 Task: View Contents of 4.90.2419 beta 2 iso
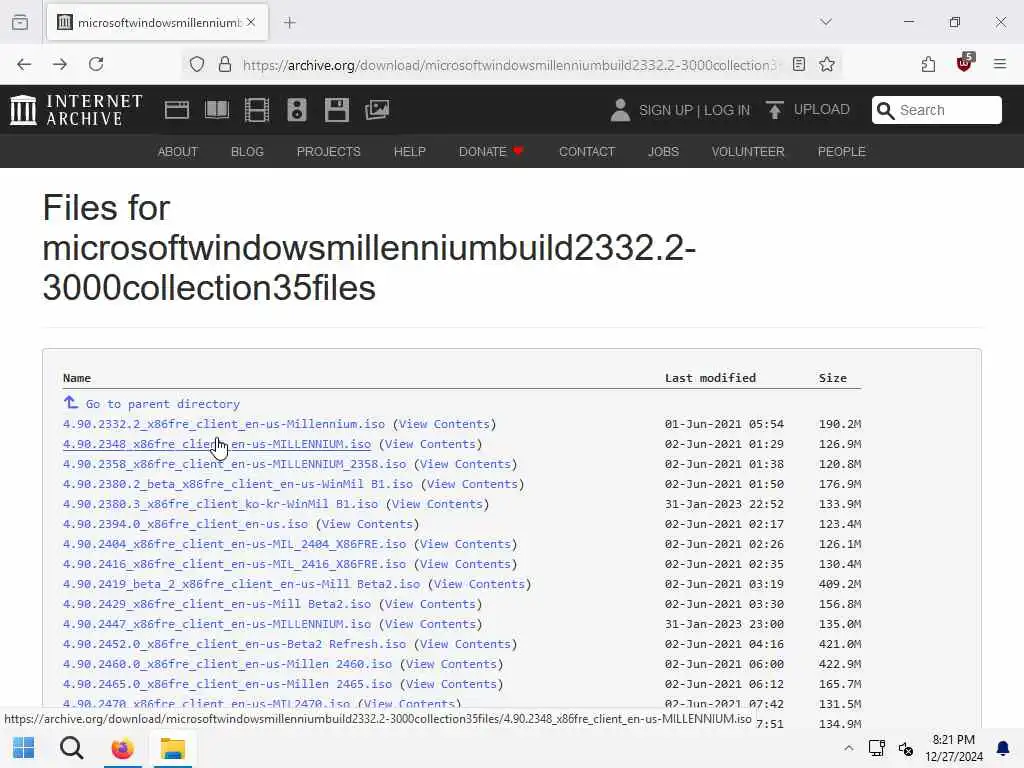[479, 584]
